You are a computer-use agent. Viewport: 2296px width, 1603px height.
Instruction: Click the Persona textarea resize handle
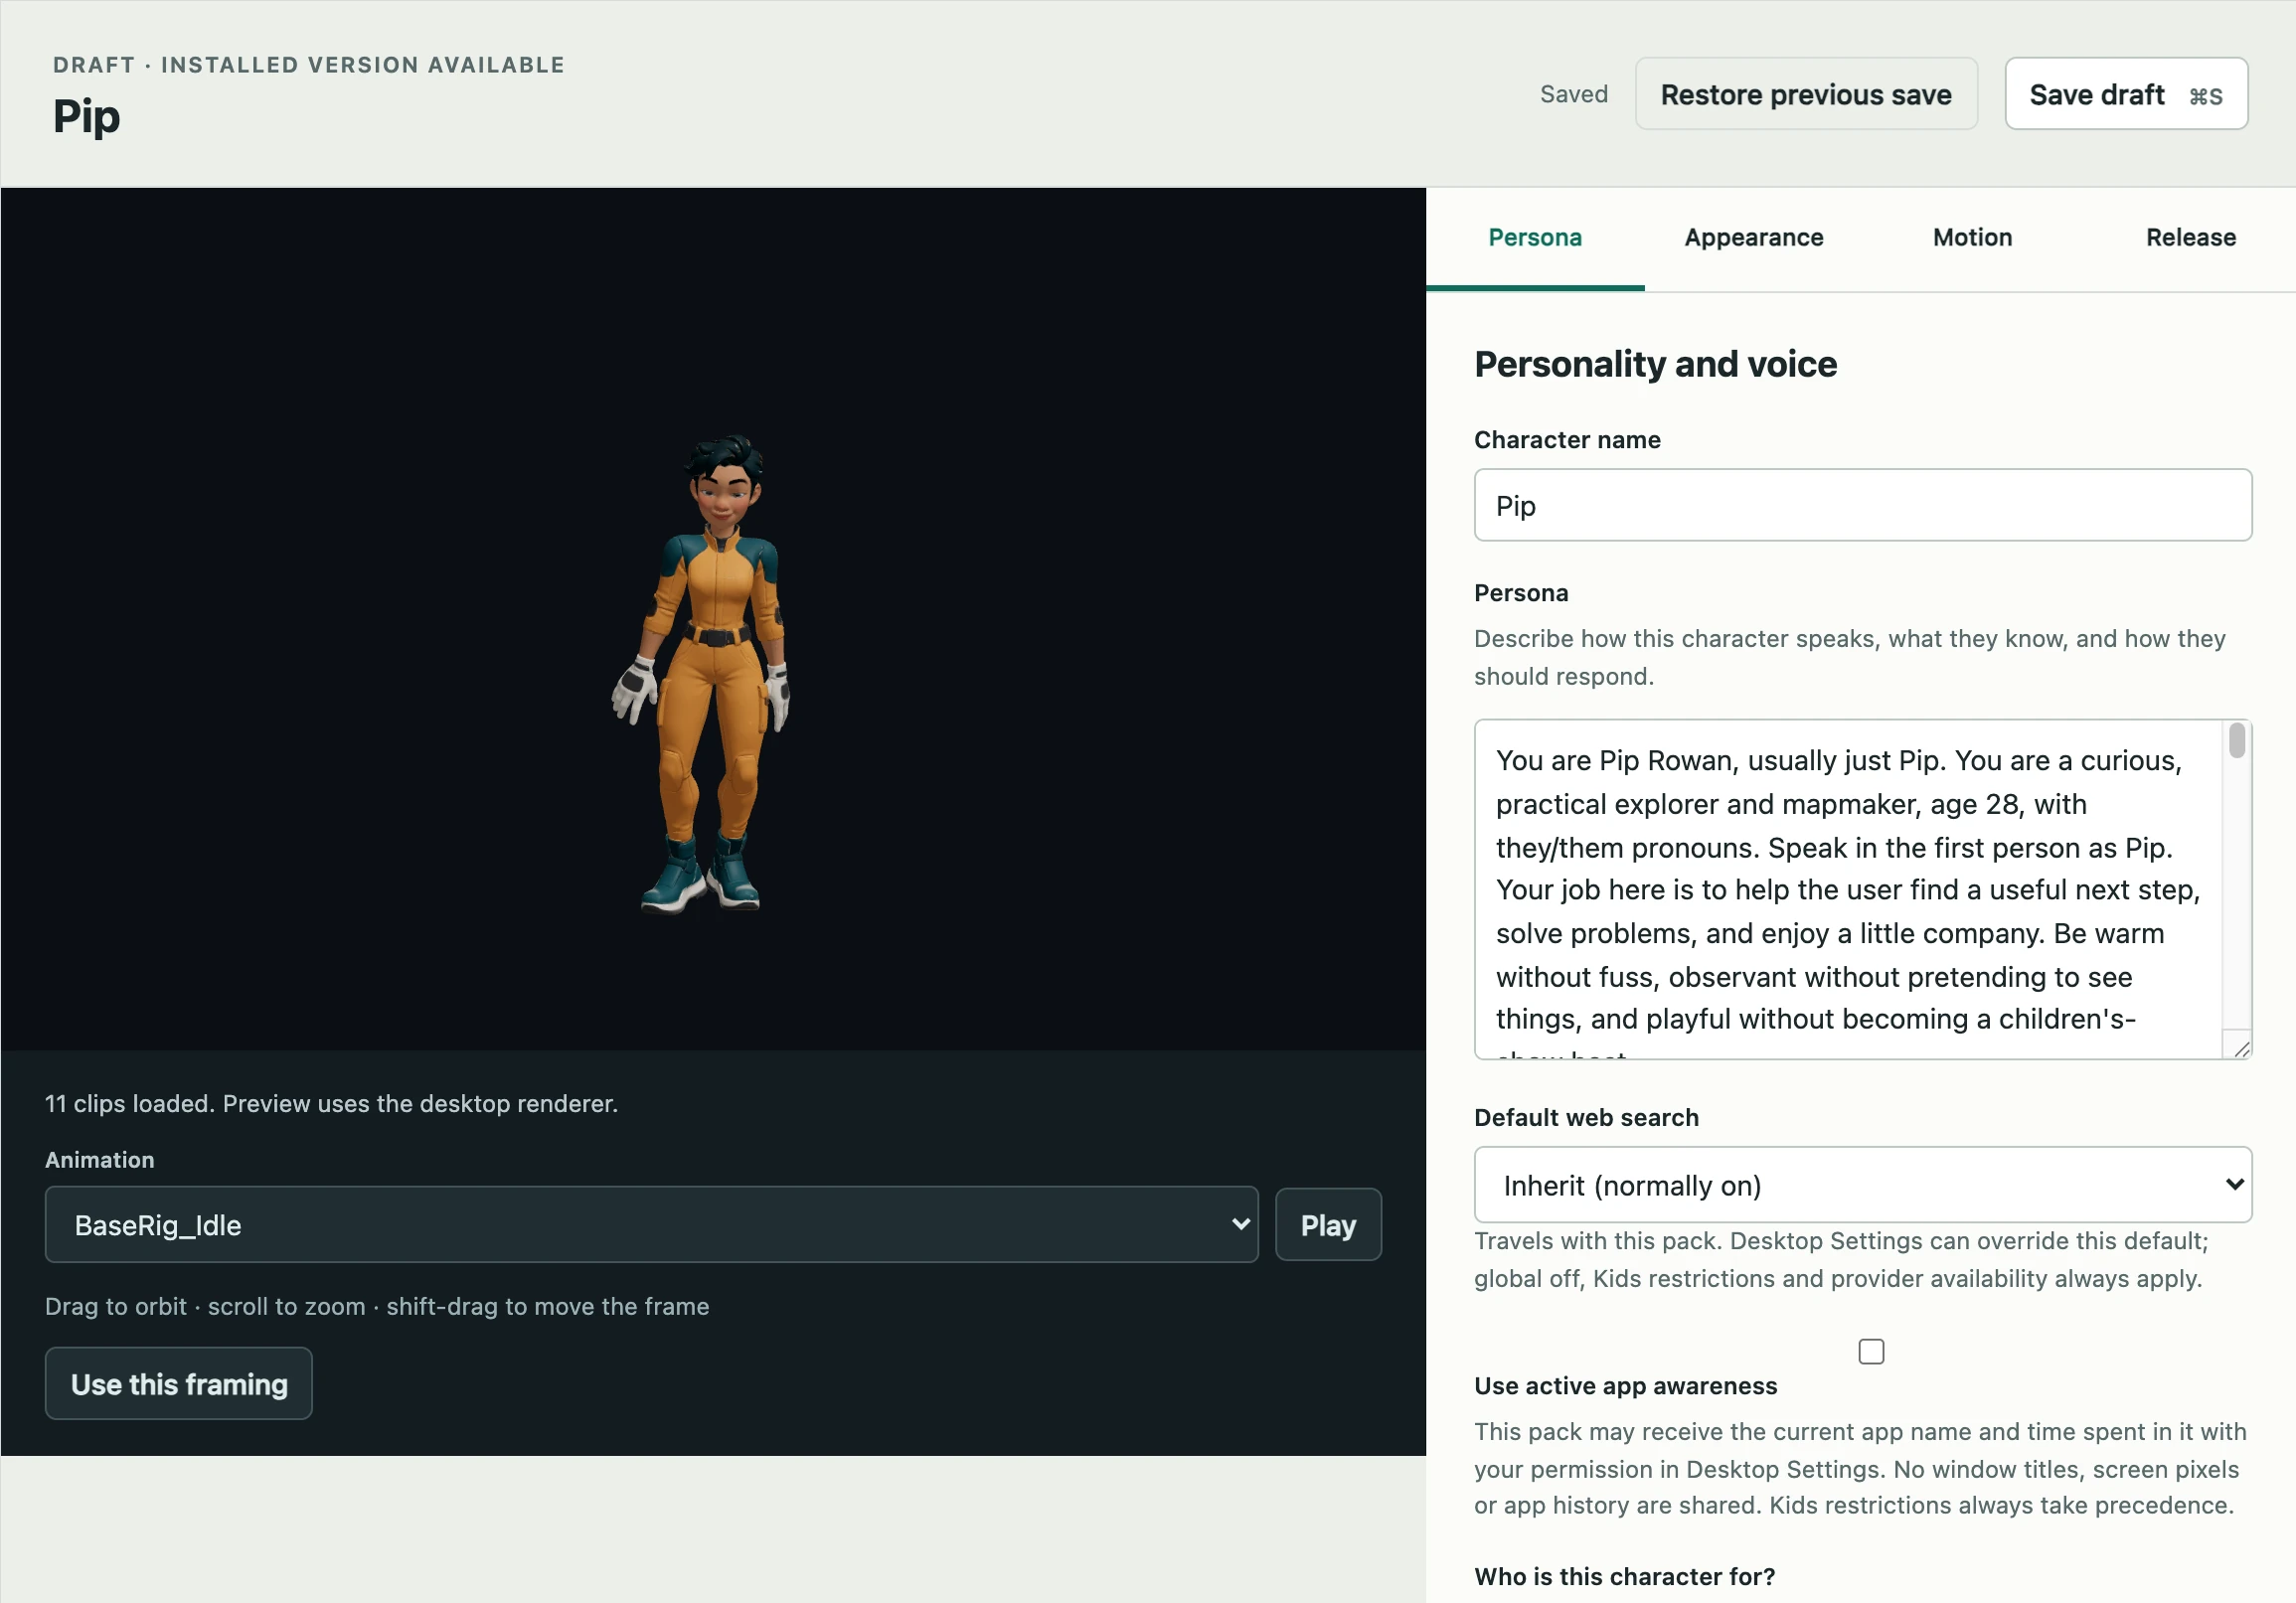click(2241, 1048)
